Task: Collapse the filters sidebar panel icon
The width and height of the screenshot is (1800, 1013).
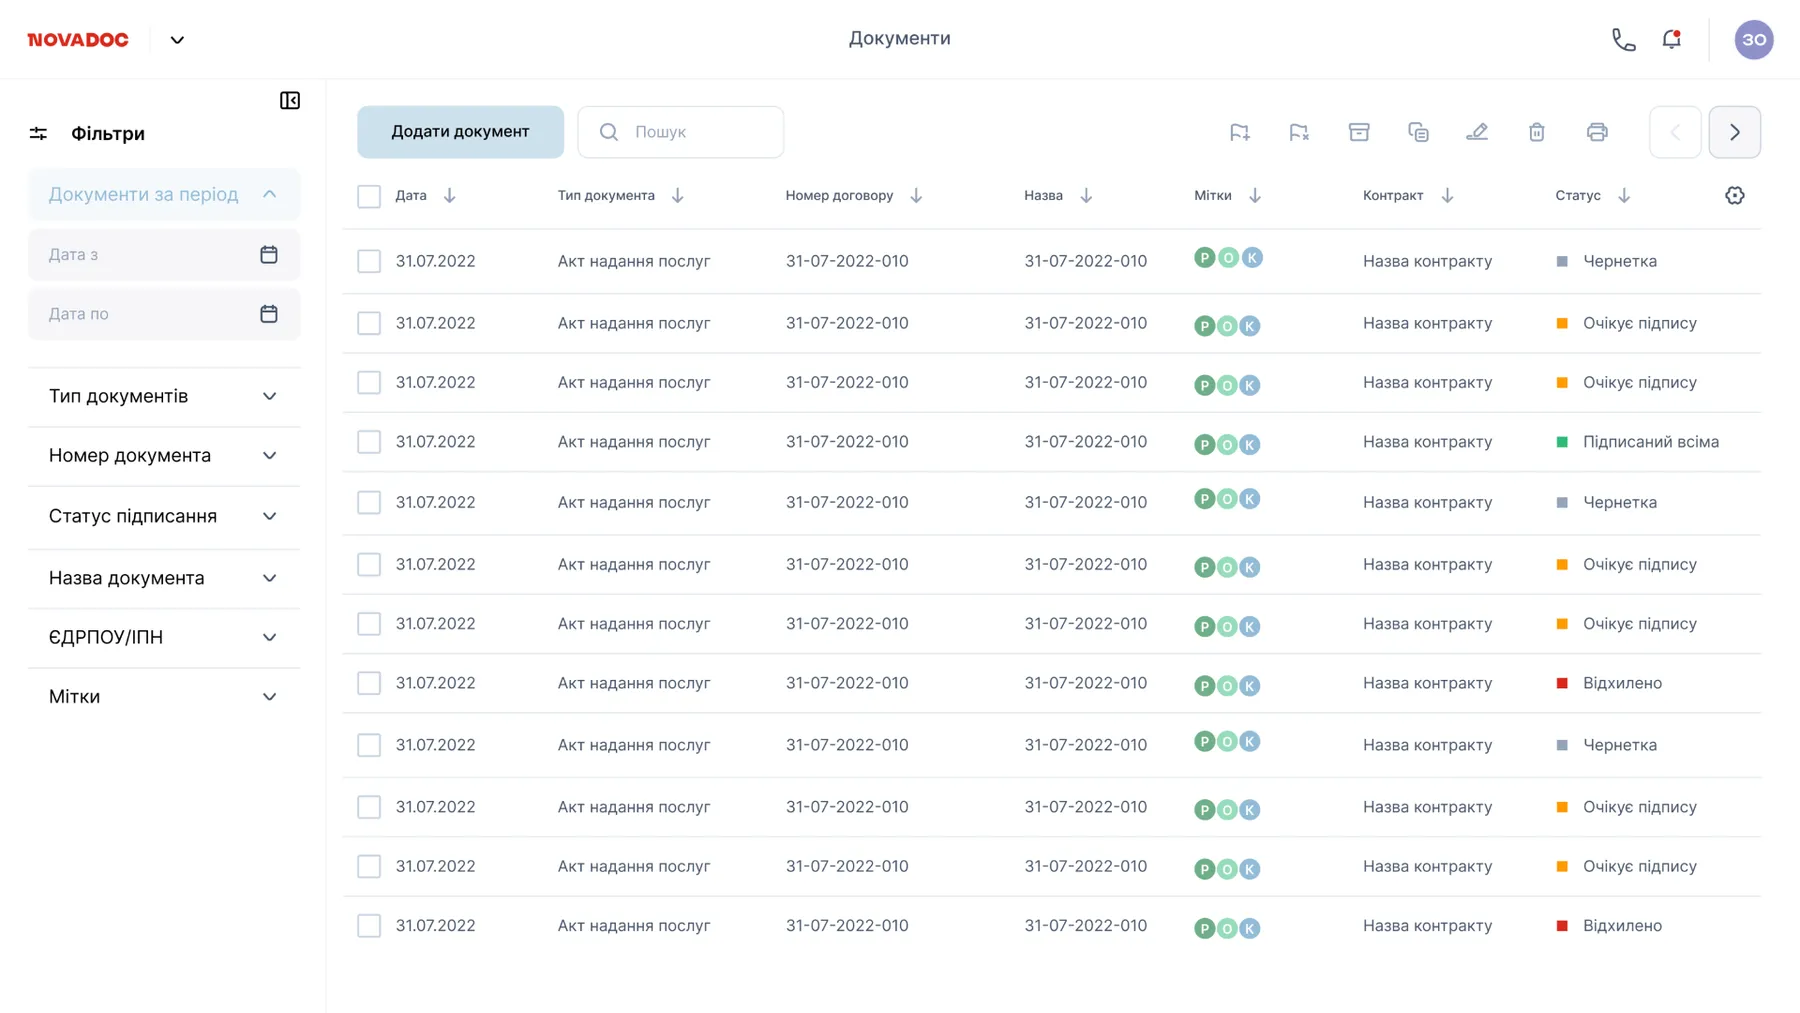Action: click(x=290, y=100)
